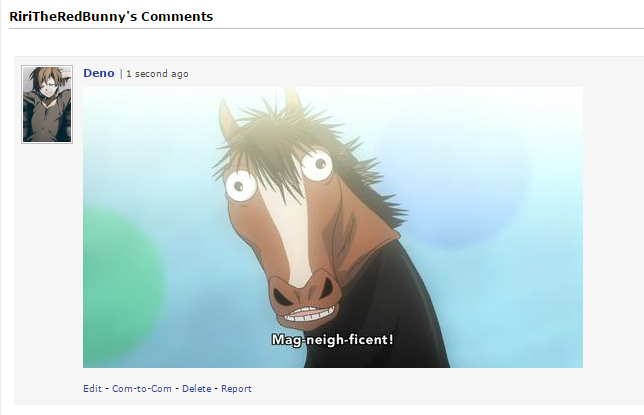Click Deno's avatar thumbnail
This screenshot has height=415, width=644.
[47, 104]
